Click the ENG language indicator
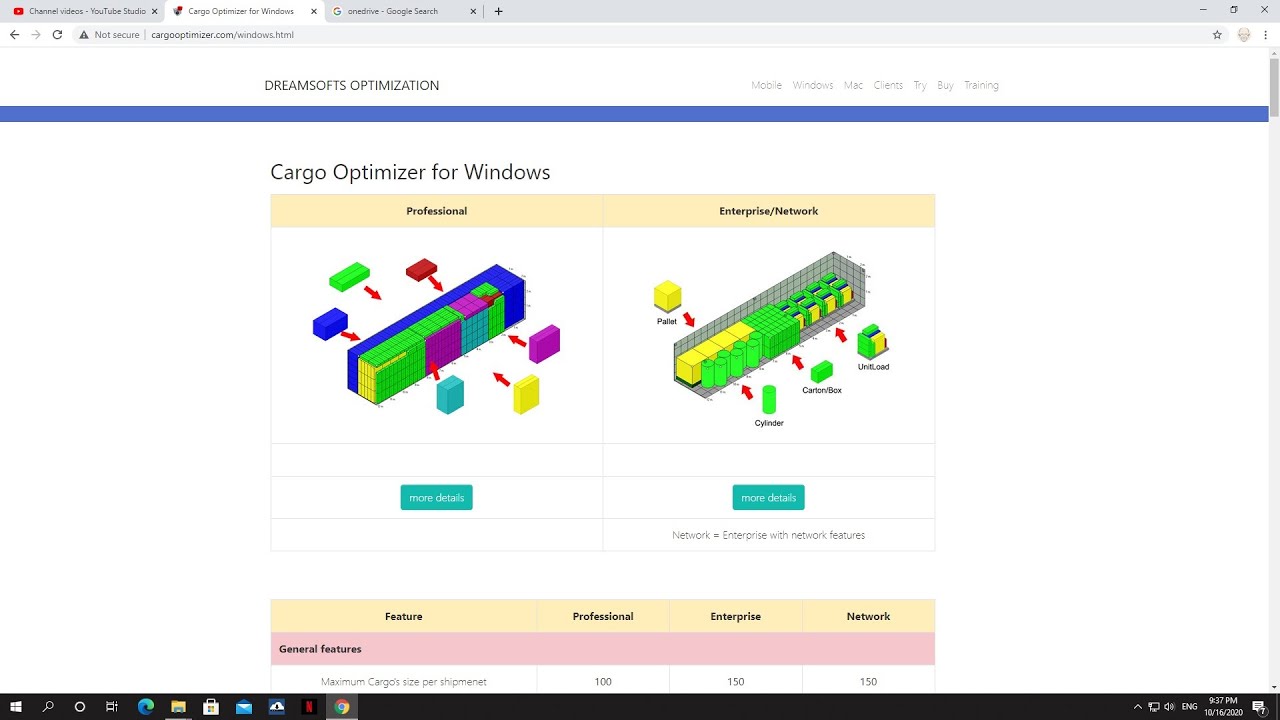This screenshot has width=1280, height=720. (1190, 707)
